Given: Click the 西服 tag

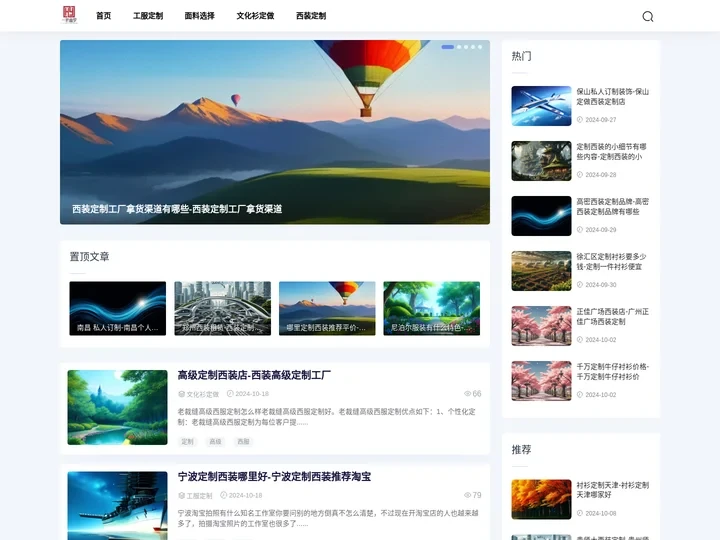Looking at the screenshot, I should click(243, 441).
